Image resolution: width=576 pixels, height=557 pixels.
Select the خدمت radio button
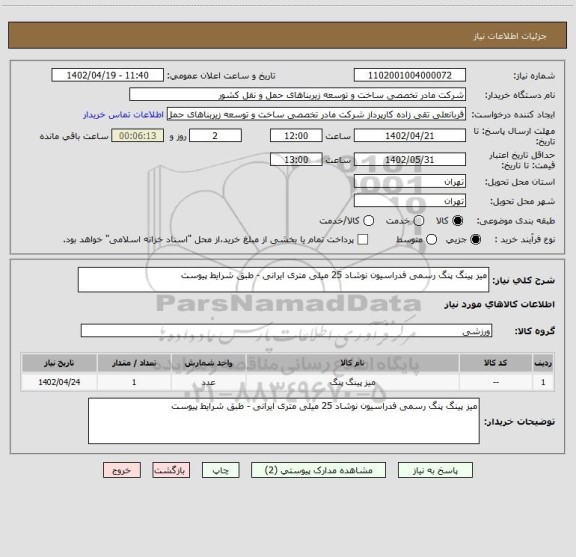(x=418, y=221)
